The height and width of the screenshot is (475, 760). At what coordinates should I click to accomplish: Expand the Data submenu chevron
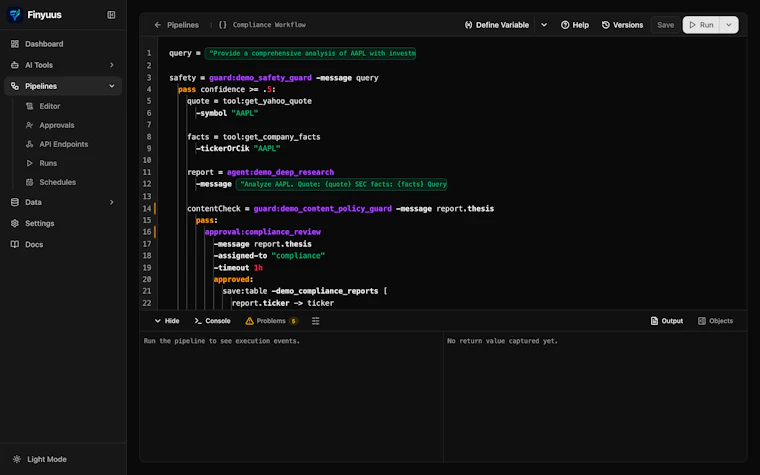[112, 202]
